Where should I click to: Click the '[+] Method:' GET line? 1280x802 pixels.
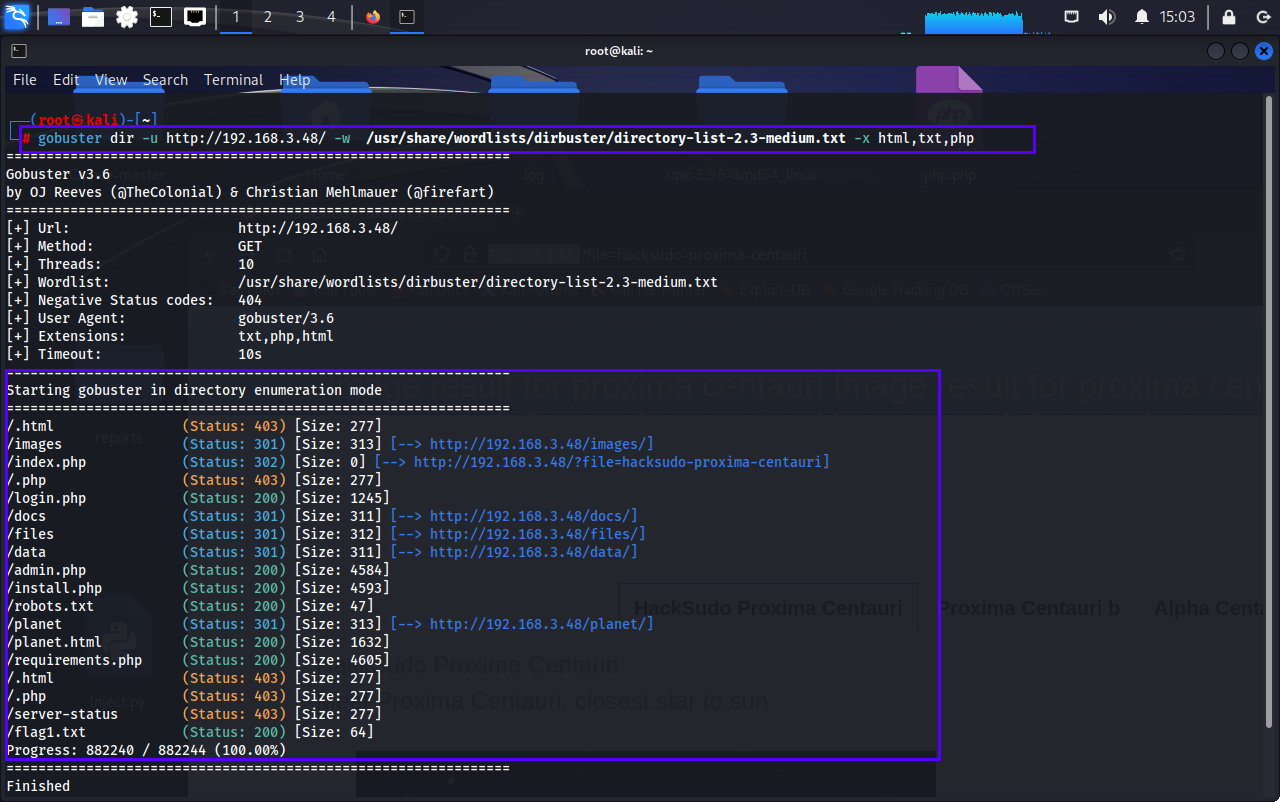(x=134, y=246)
